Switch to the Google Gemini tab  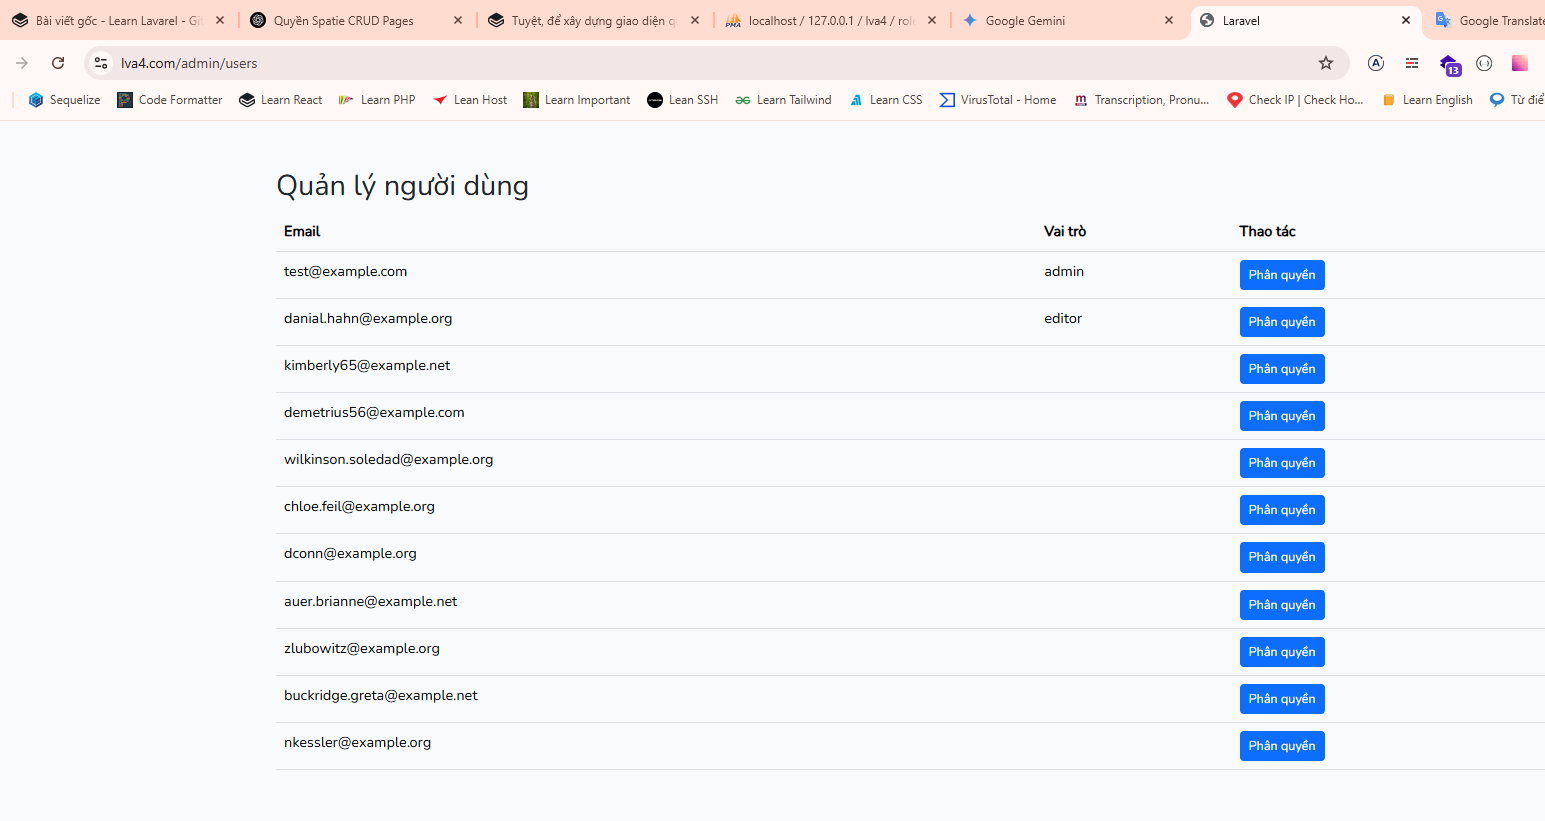point(1060,21)
